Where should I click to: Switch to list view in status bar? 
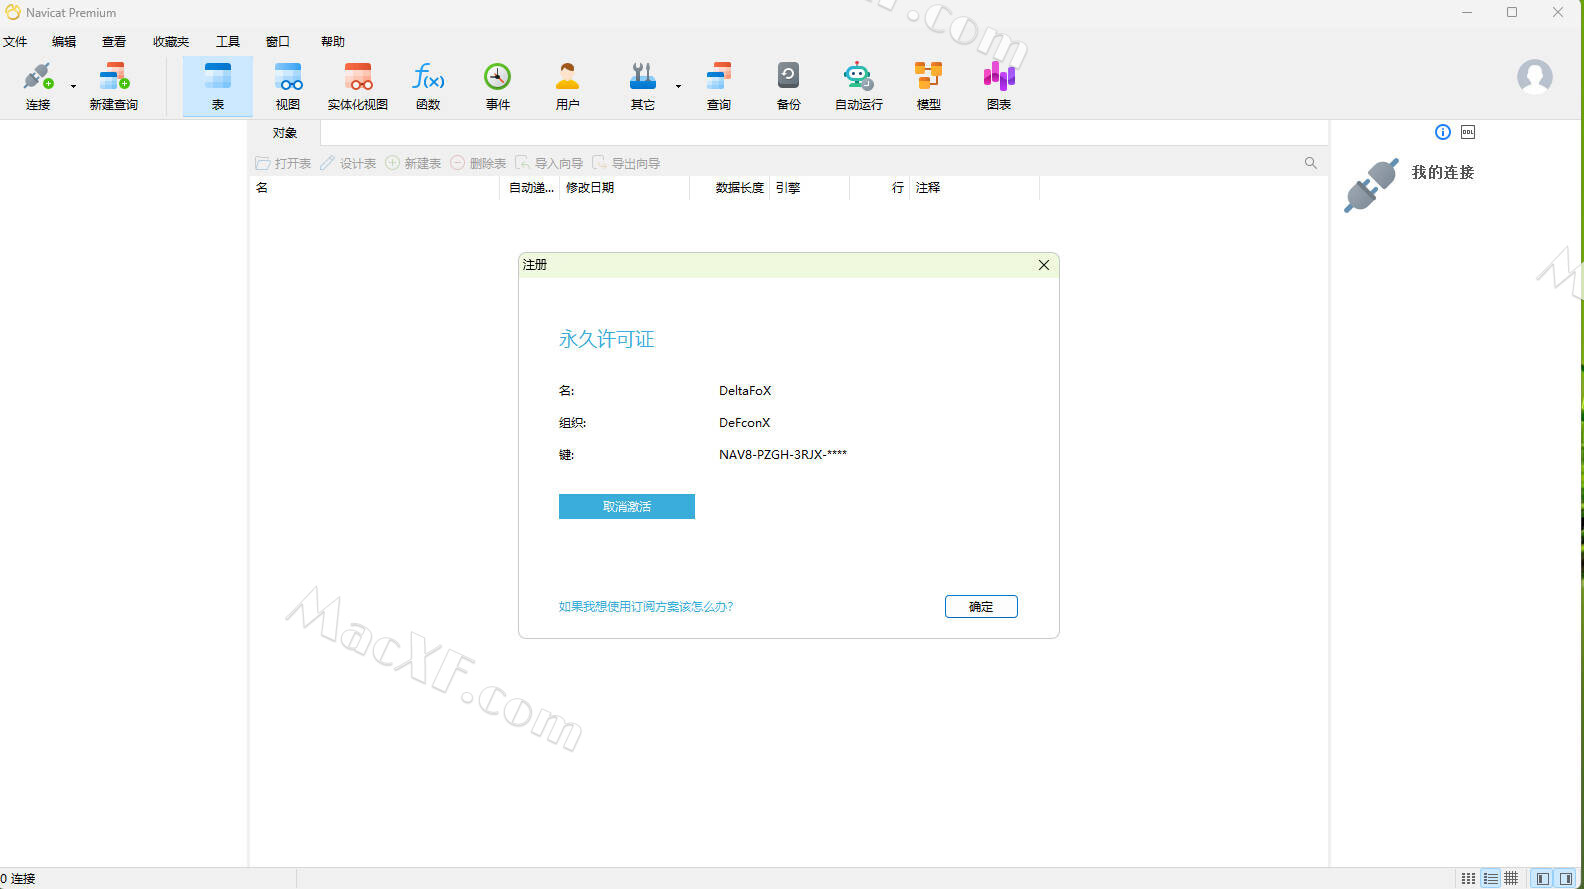[x=1490, y=878]
